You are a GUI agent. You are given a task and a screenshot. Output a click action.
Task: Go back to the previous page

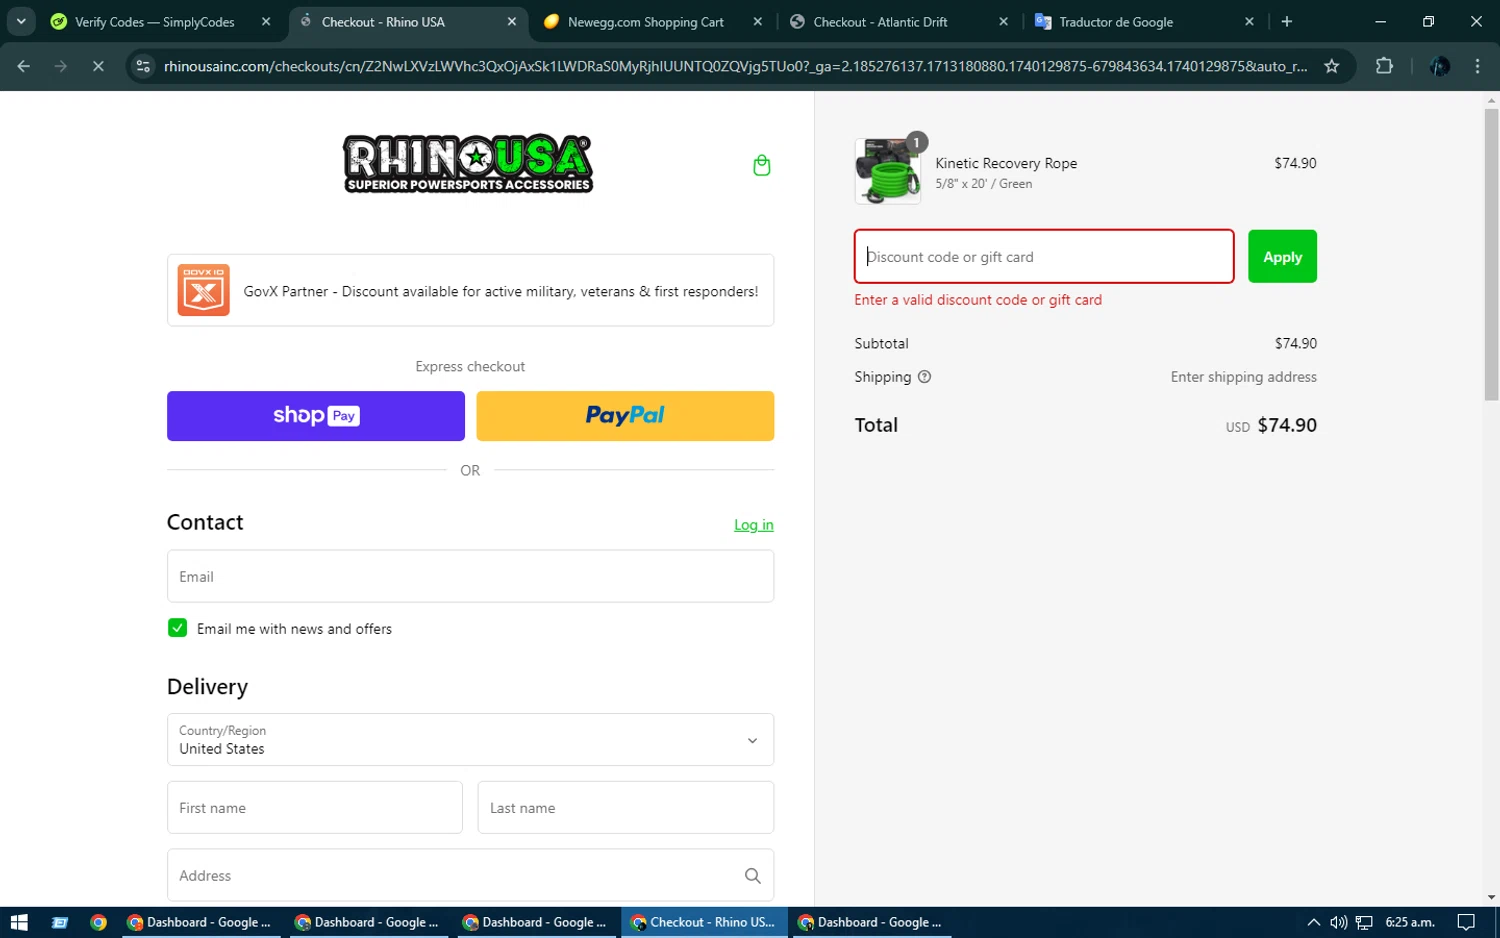tap(24, 66)
